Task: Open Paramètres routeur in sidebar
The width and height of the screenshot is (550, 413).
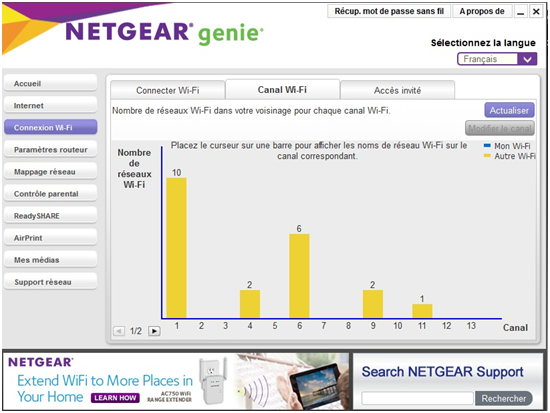Action: point(51,149)
